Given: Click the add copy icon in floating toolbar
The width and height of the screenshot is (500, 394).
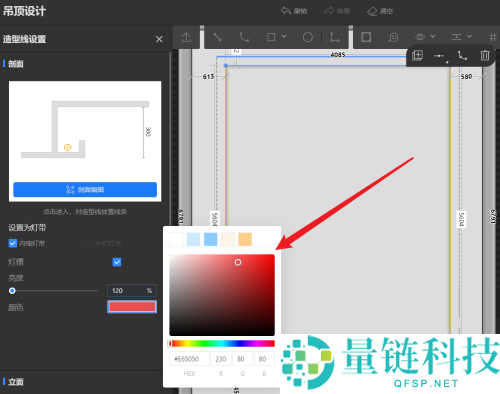Looking at the screenshot, I should click(x=417, y=55).
